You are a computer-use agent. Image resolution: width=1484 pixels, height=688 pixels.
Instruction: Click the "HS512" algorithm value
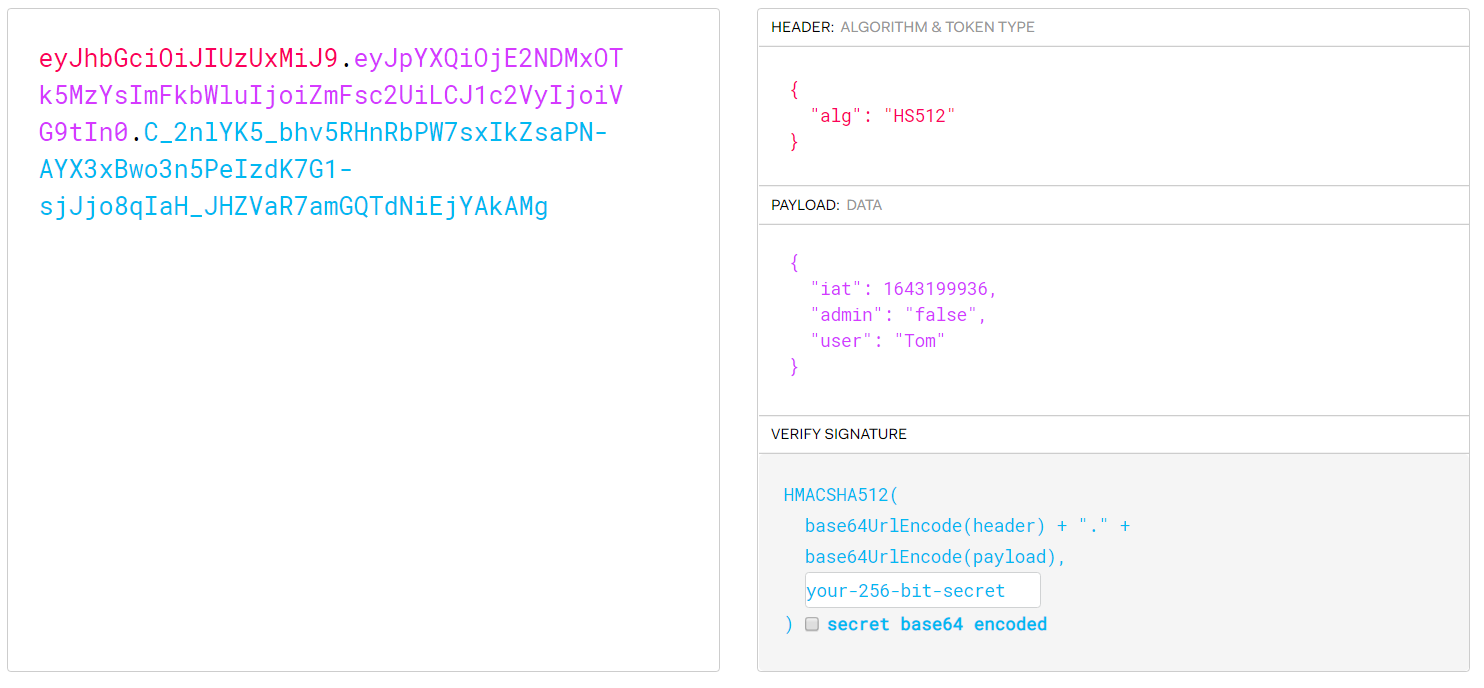coord(917,115)
